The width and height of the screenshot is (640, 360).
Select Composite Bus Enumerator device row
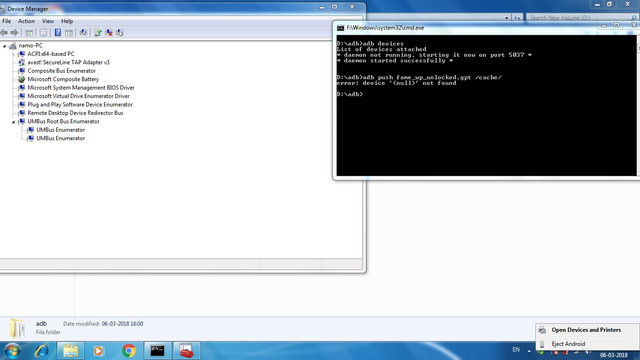62,71
